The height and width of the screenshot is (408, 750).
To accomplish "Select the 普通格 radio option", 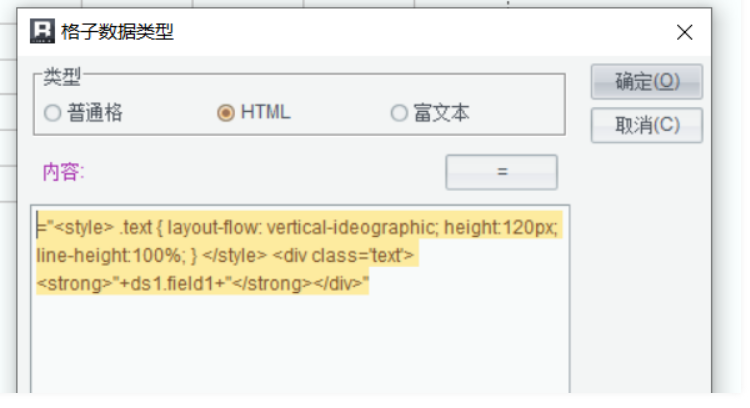I will pos(53,113).
